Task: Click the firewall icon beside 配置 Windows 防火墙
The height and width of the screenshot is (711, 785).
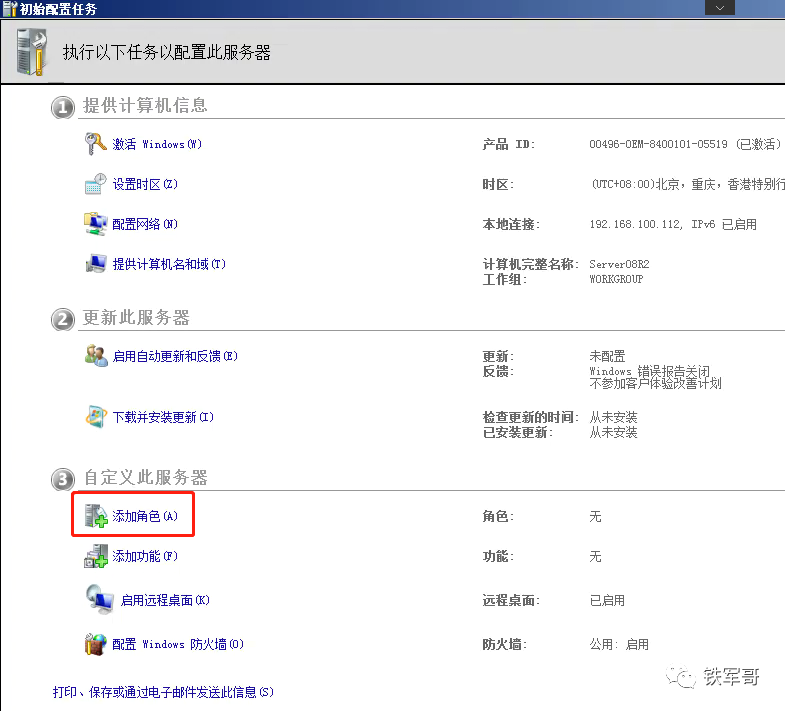Action: [95, 644]
